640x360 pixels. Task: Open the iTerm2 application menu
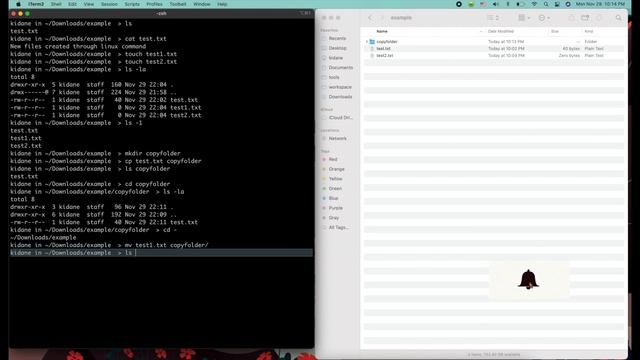36,4
